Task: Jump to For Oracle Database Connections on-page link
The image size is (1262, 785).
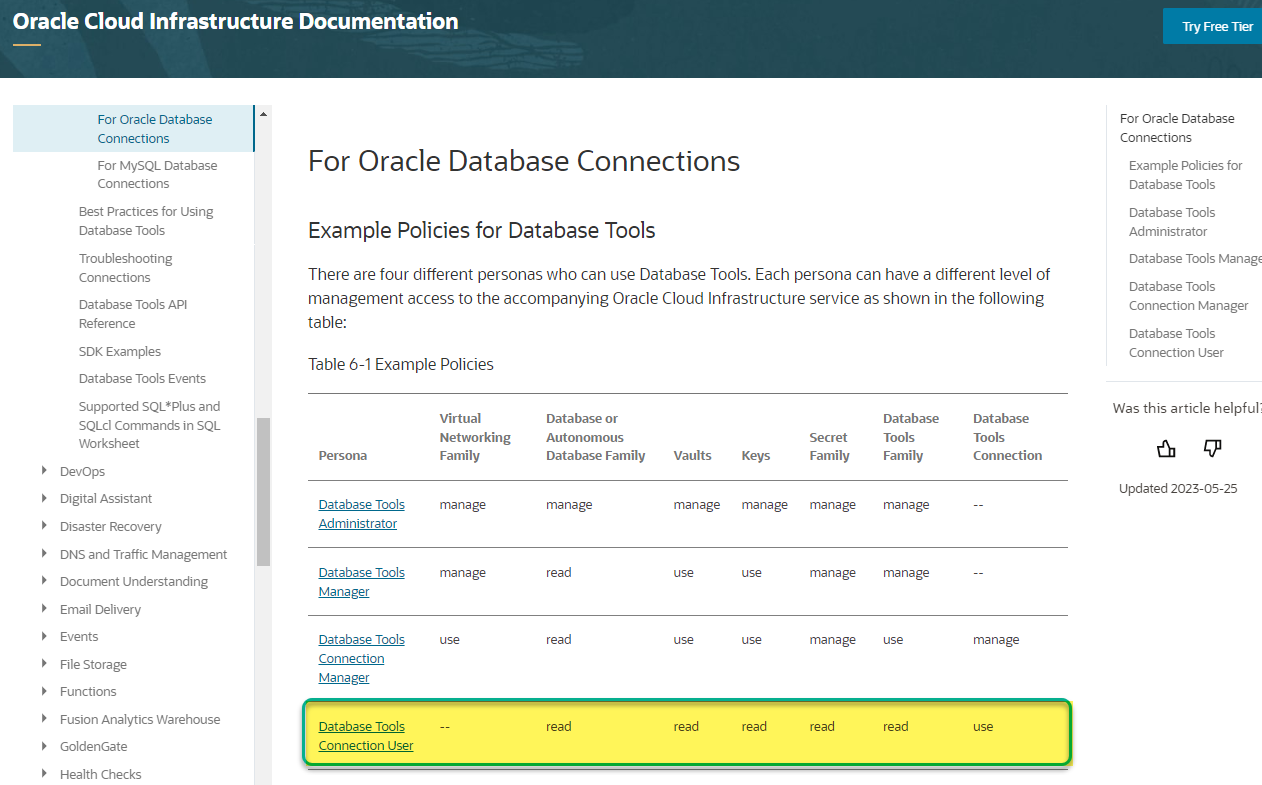Action: (1177, 128)
